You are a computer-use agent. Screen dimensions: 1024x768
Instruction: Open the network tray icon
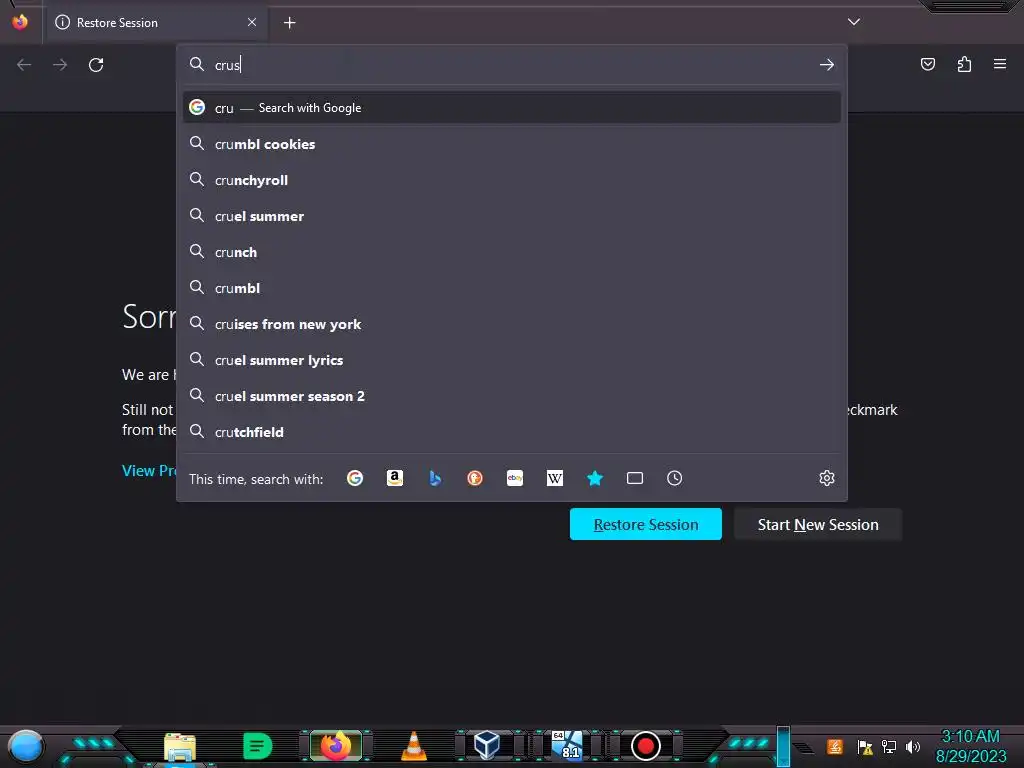[x=889, y=746]
